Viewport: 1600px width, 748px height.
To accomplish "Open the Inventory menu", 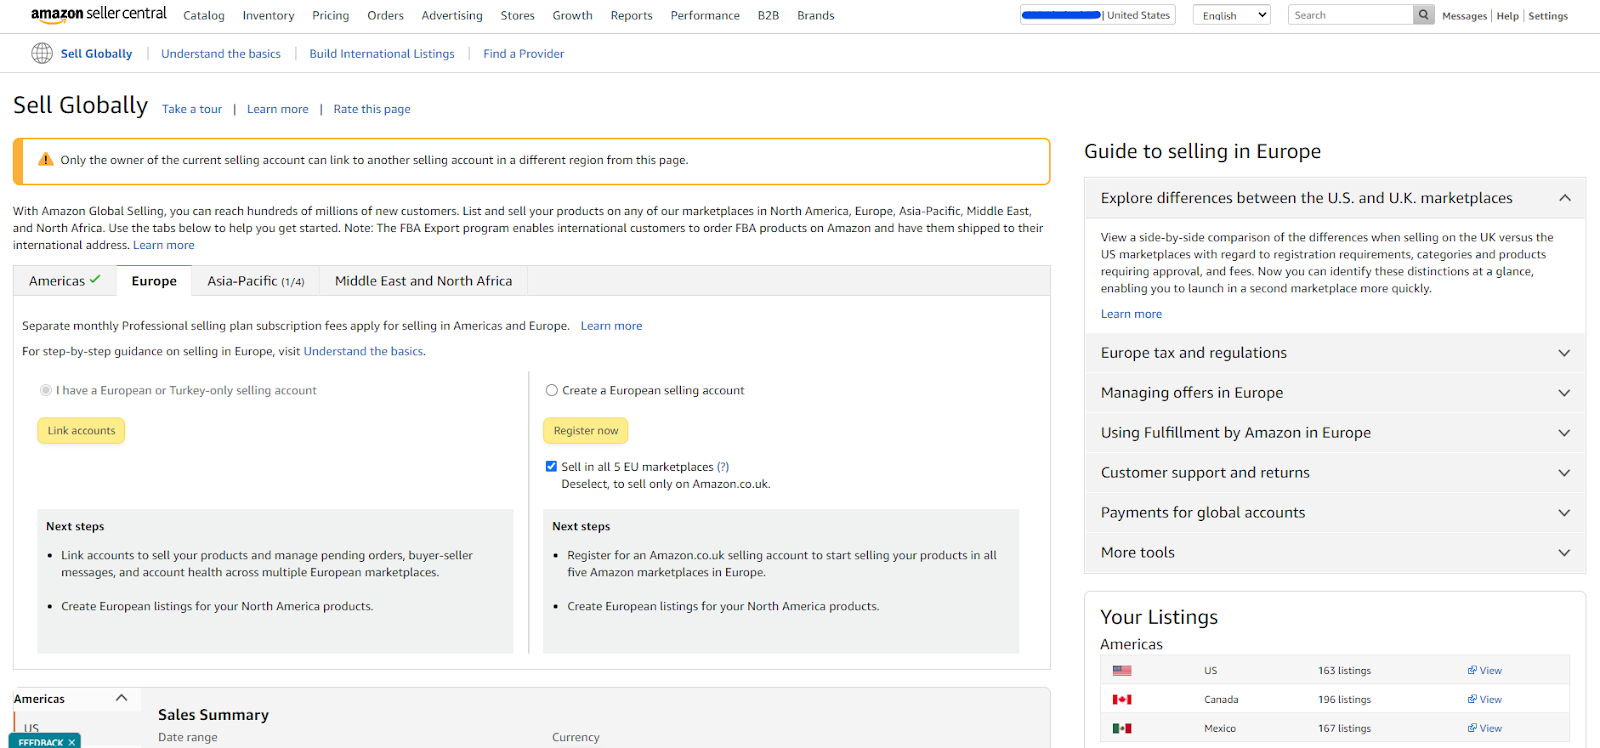I will click(268, 16).
